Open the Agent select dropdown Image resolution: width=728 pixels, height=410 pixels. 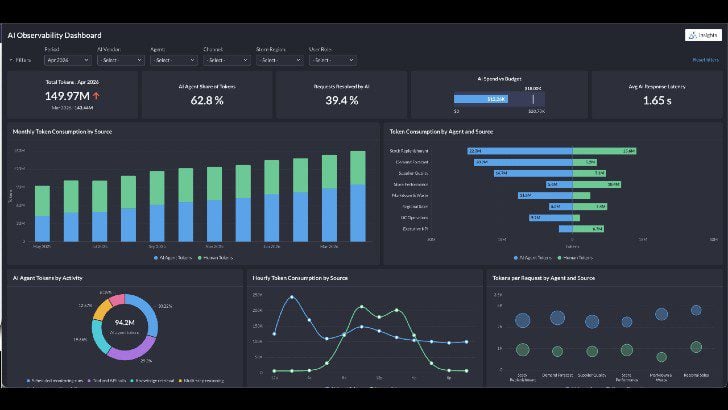(x=174, y=60)
